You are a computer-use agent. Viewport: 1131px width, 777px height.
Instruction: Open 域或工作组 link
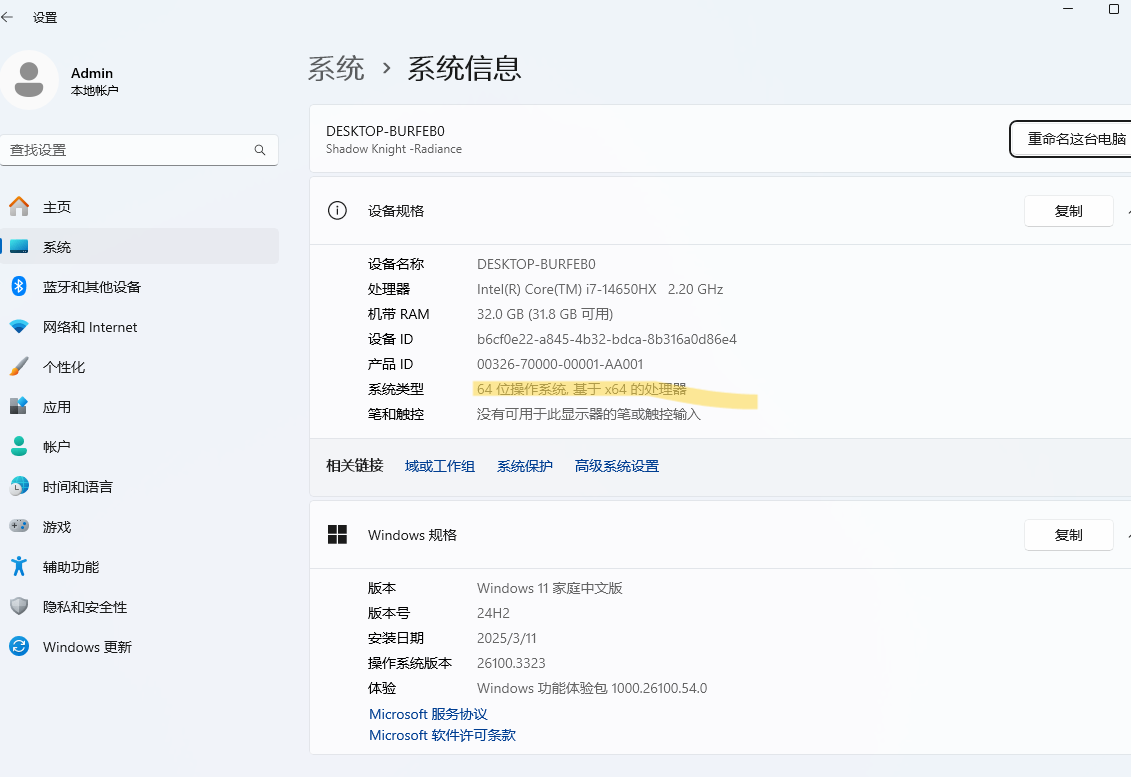tap(439, 466)
